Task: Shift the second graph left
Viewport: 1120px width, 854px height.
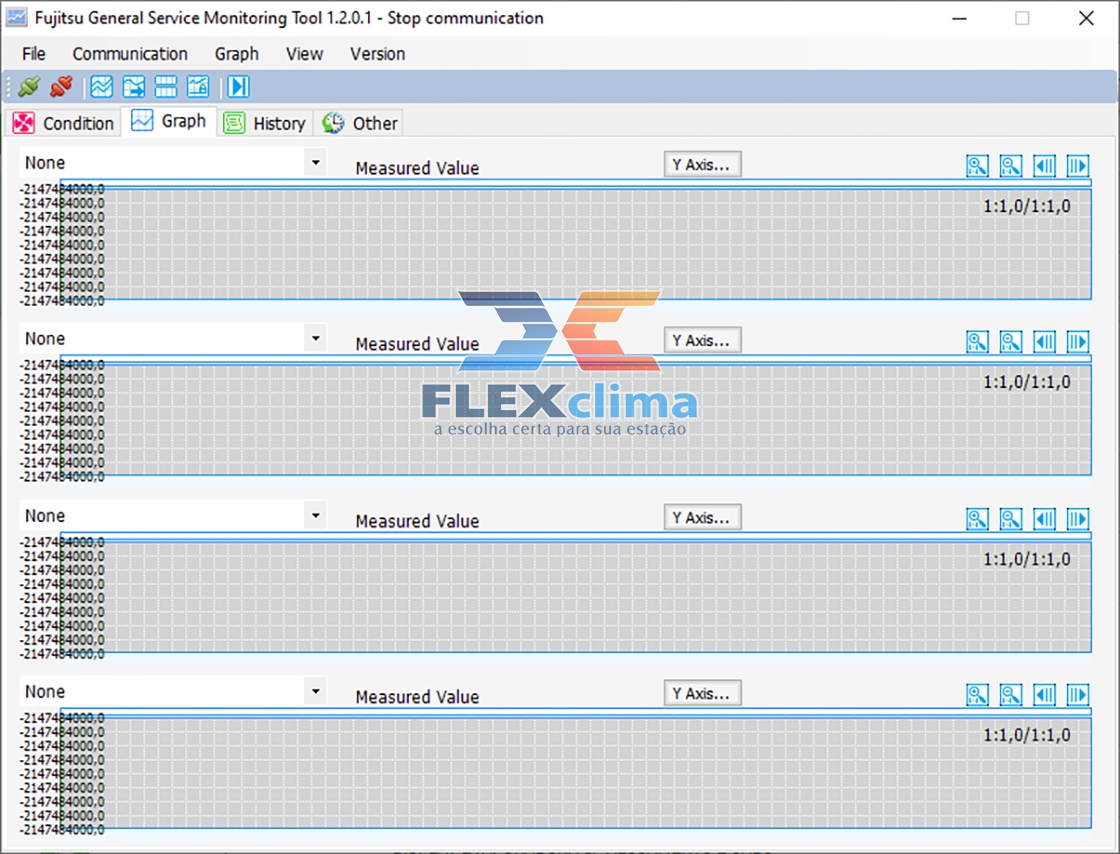Action: click(1044, 341)
